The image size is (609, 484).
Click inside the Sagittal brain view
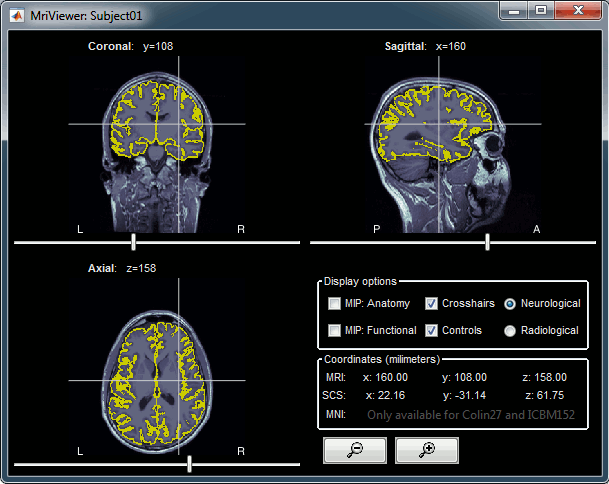tap(430, 130)
